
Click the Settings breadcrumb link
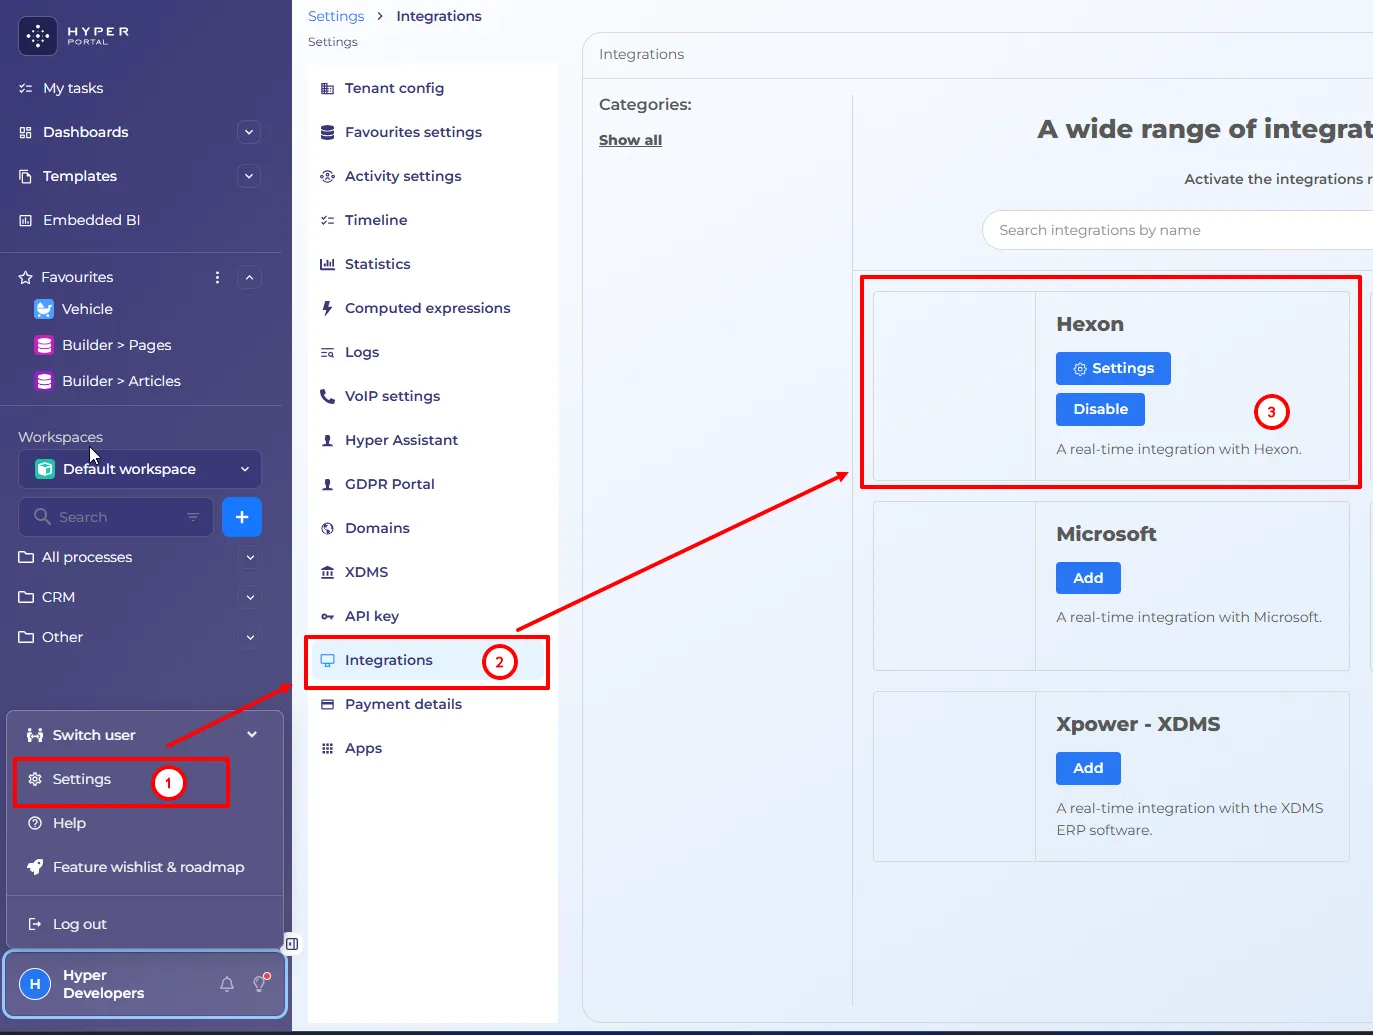coord(336,16)
